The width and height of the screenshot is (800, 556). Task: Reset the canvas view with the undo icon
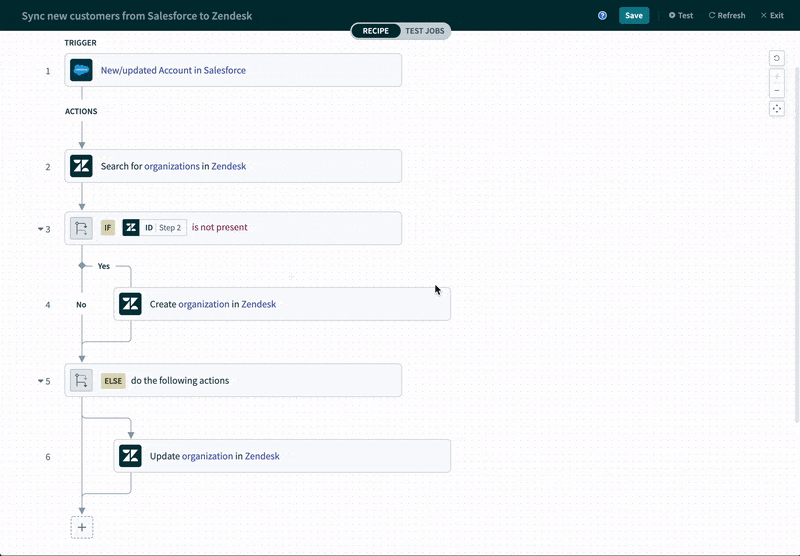click(x=777, y=58)
